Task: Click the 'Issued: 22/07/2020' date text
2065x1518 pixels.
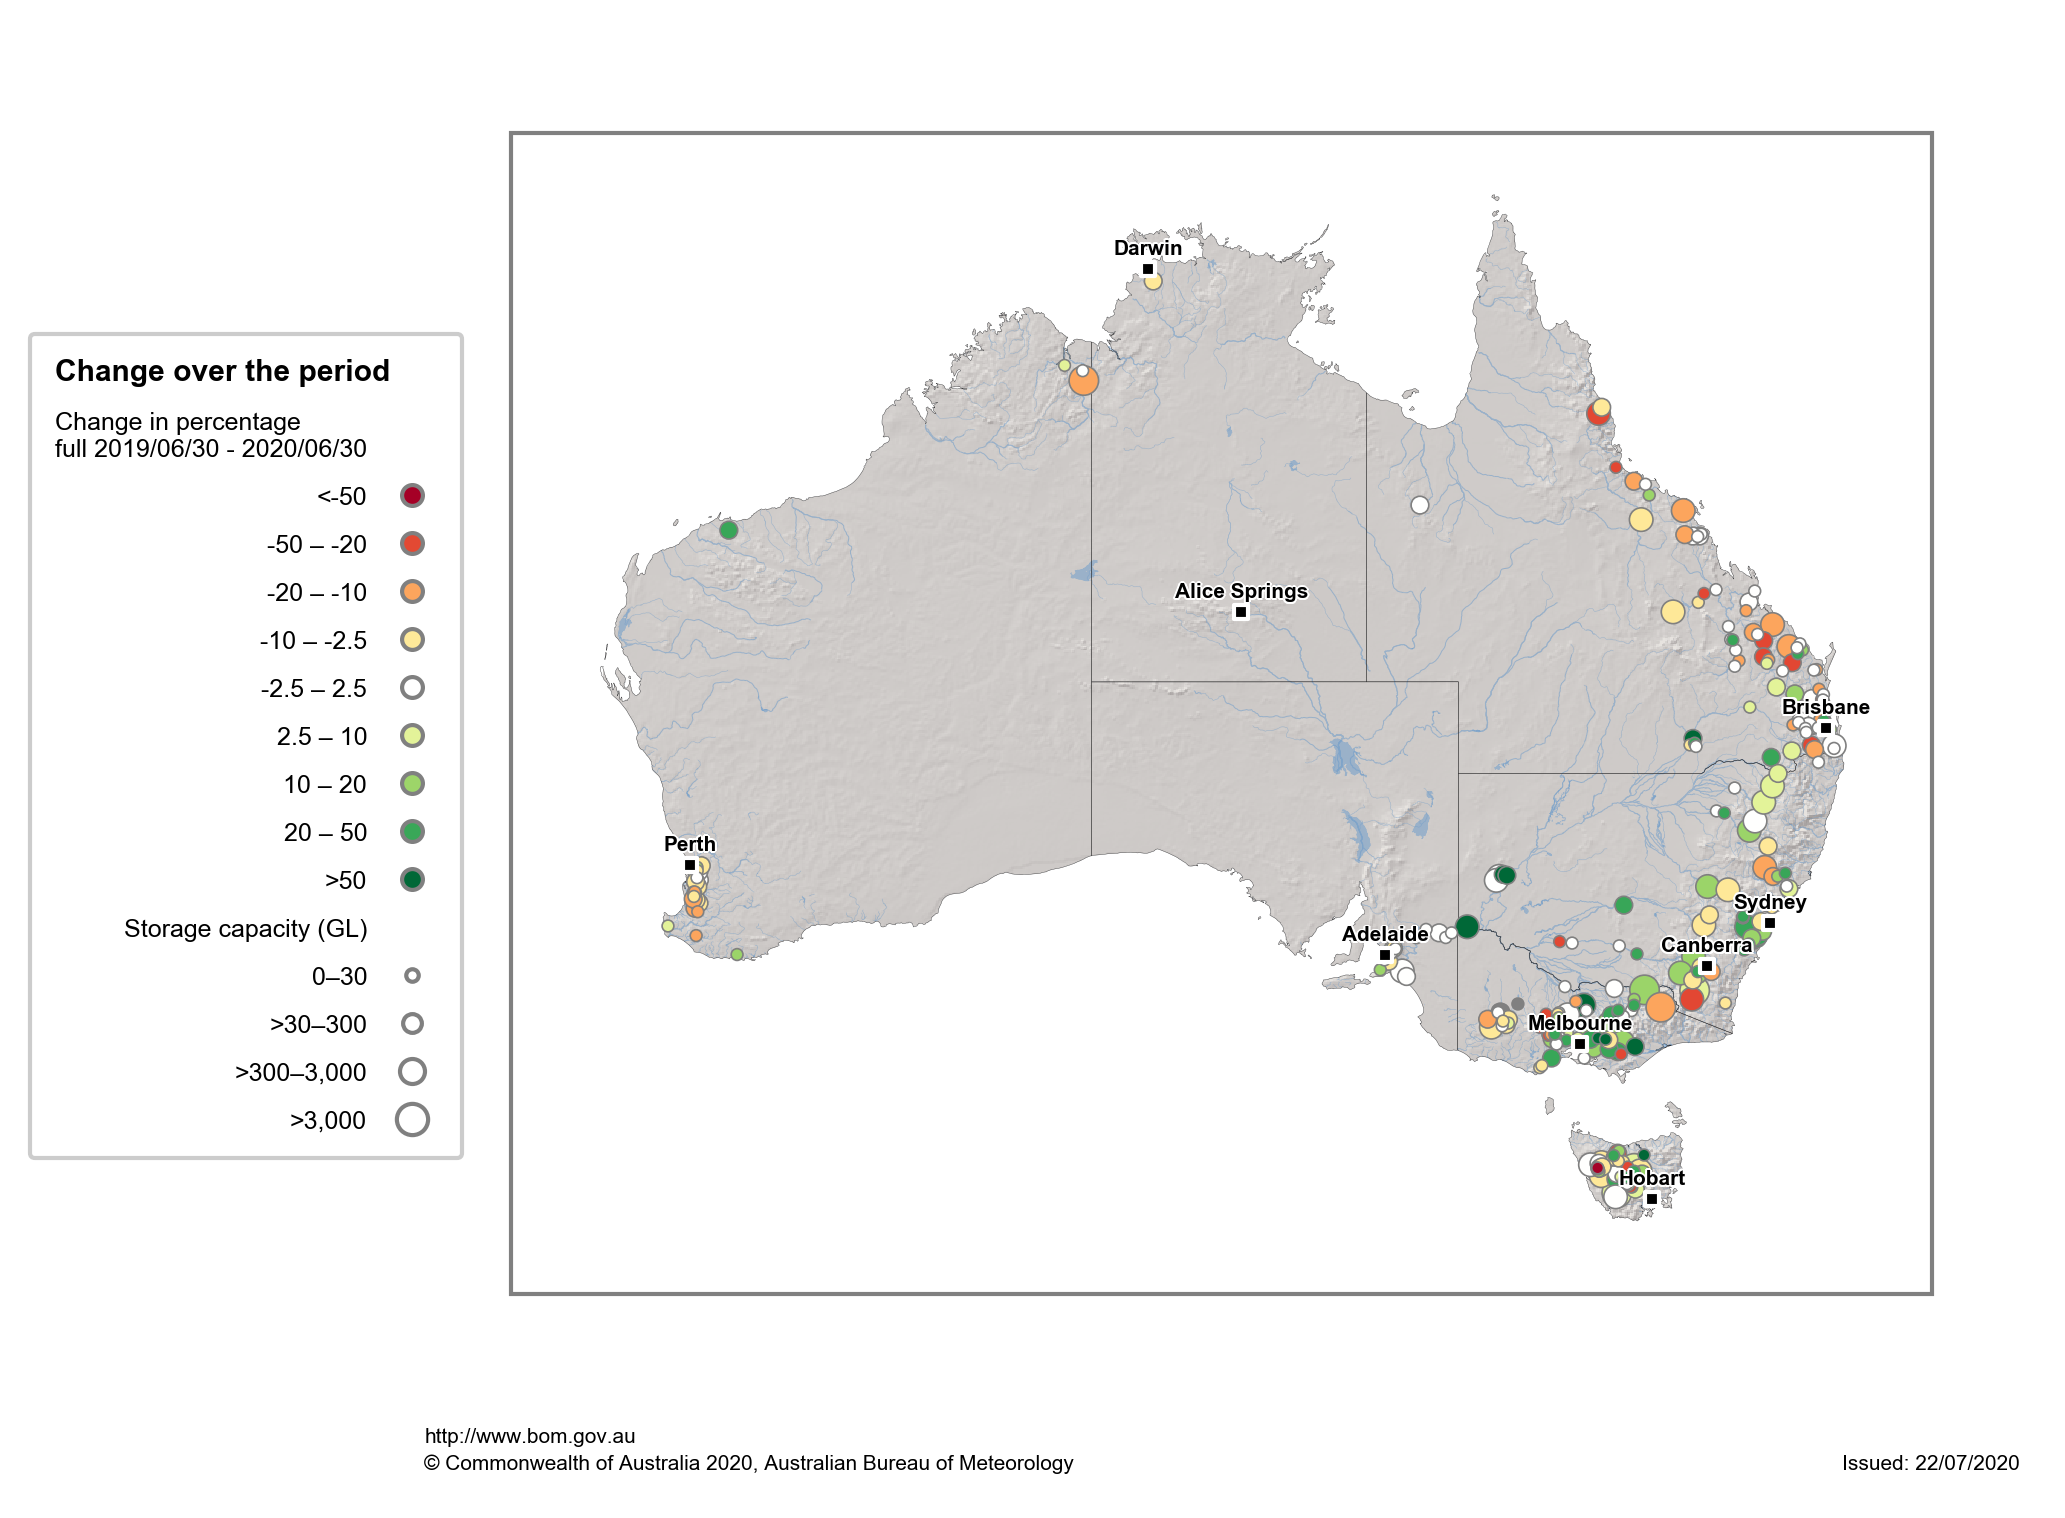Action: (1931, 1463)
